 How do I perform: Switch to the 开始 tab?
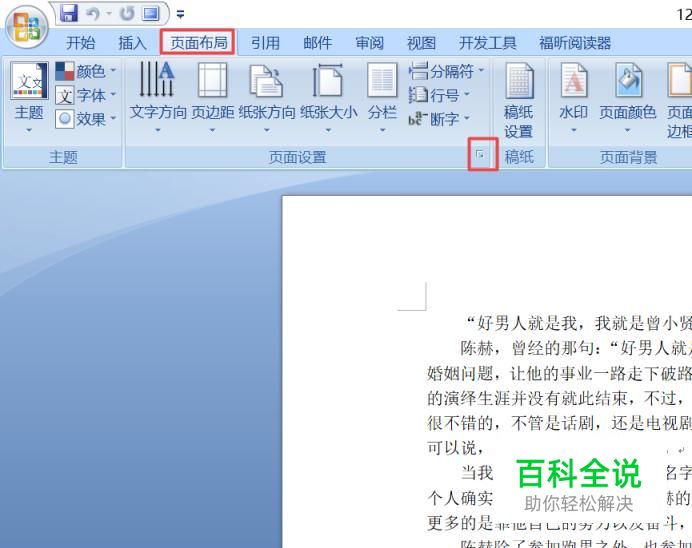pos(81,43)
